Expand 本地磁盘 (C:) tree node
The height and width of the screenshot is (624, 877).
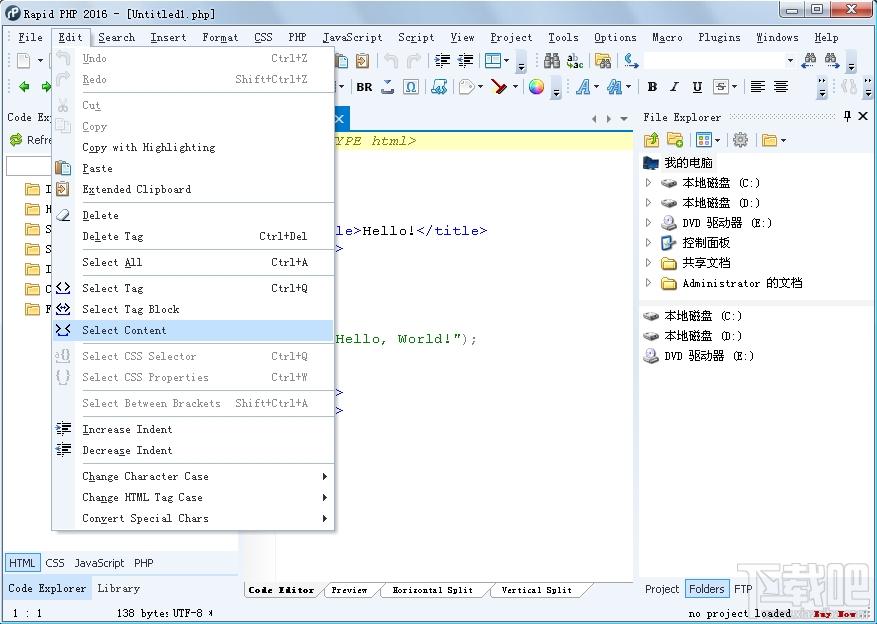[648, 182]
